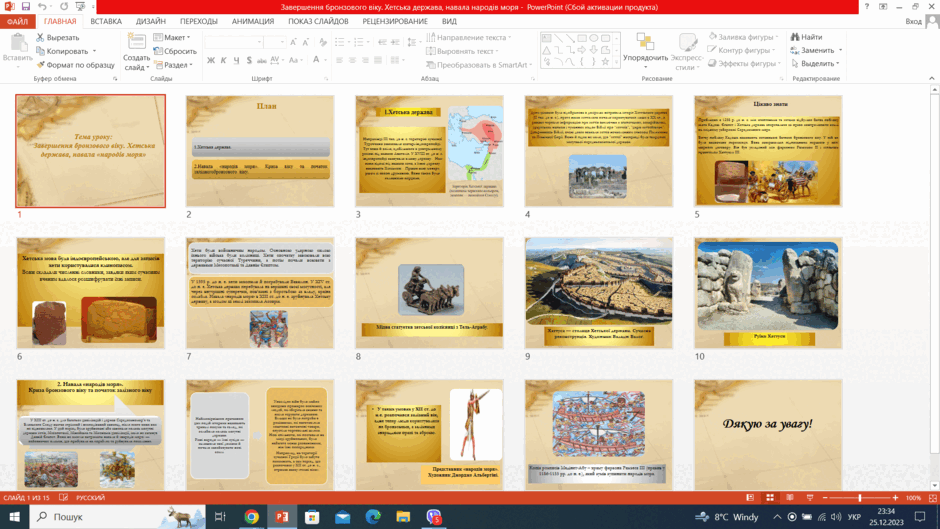Click the language indicator РУССКИЙ in status bar
The image size is (940, 529).
[91, 498]
